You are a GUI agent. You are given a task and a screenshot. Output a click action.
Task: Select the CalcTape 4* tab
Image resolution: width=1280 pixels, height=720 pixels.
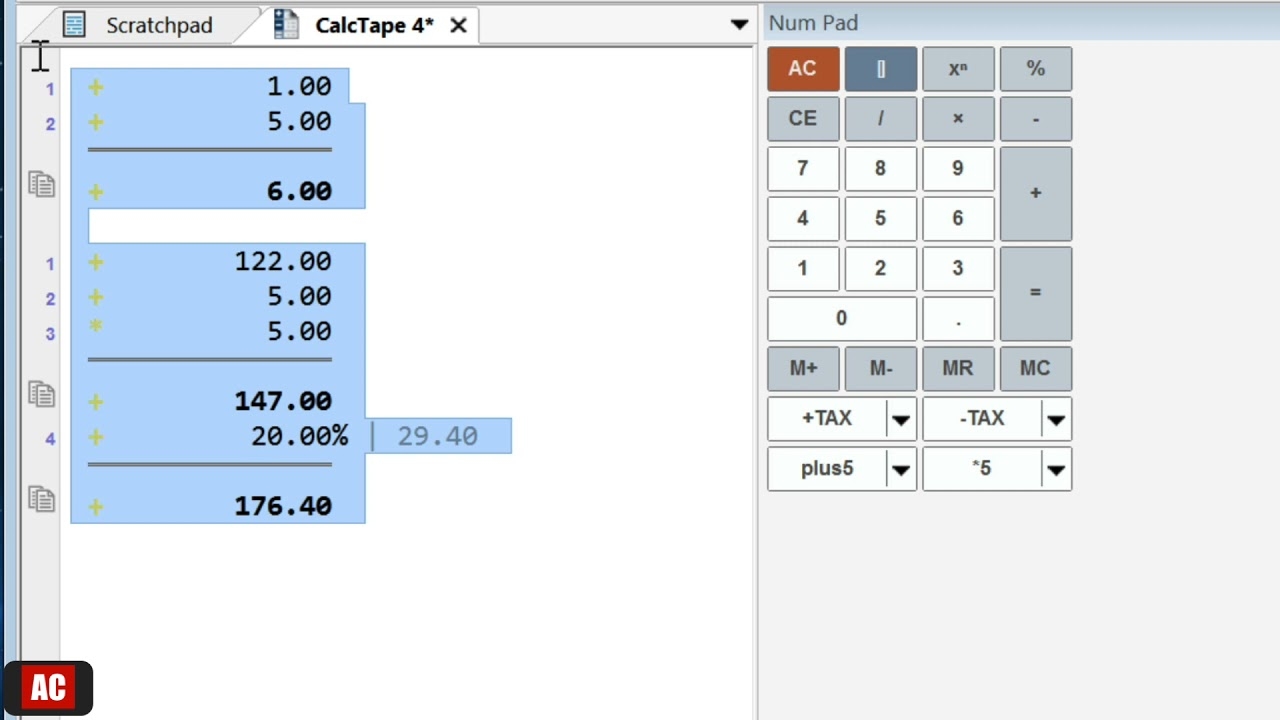coord(374,25)
